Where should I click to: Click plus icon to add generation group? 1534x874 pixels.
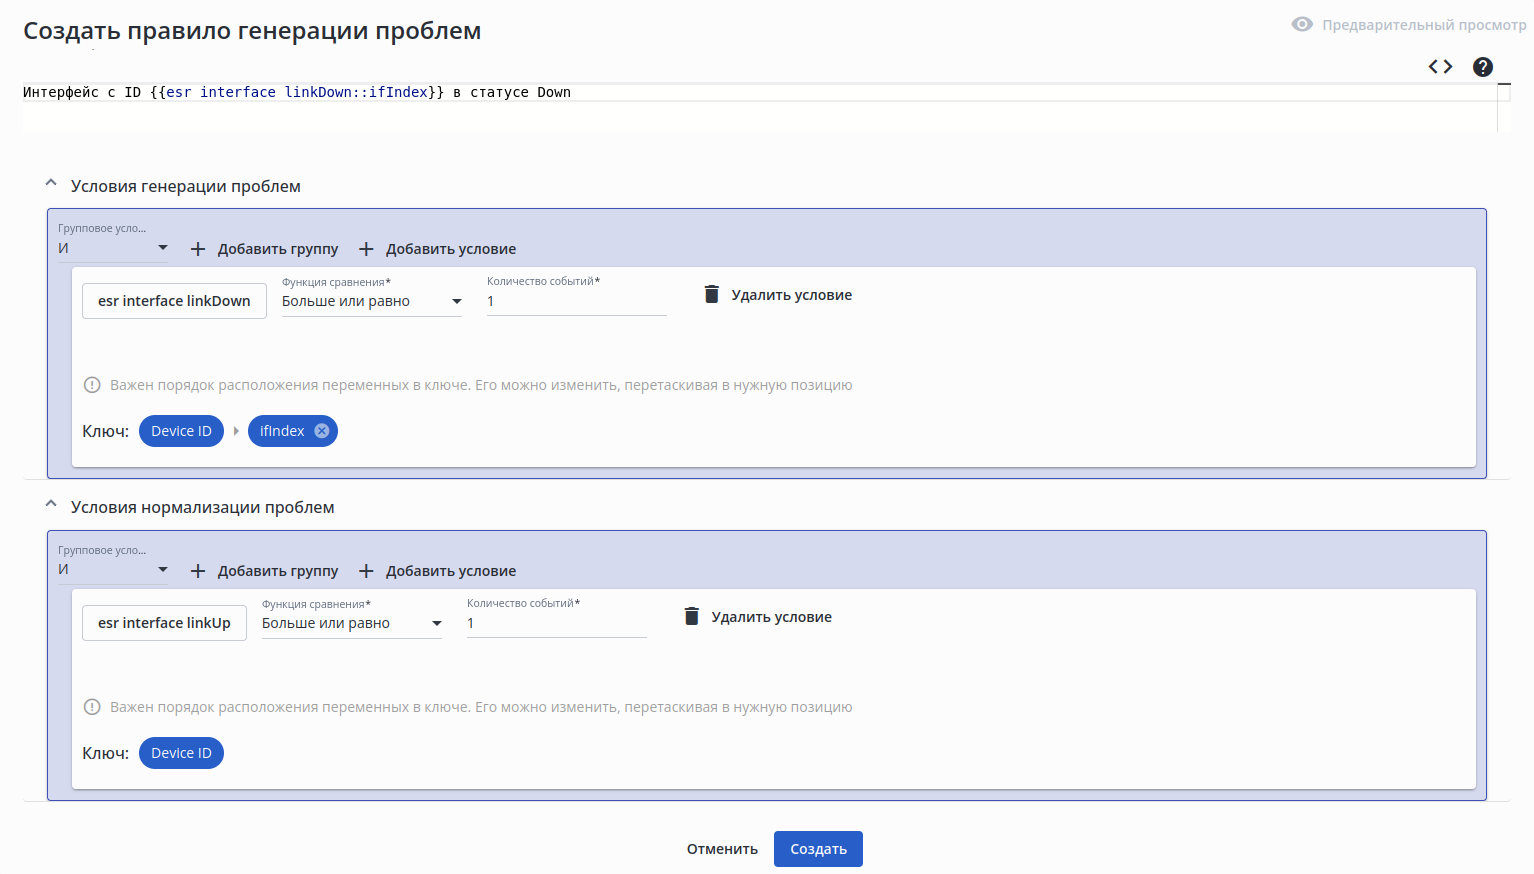(198, 249)
